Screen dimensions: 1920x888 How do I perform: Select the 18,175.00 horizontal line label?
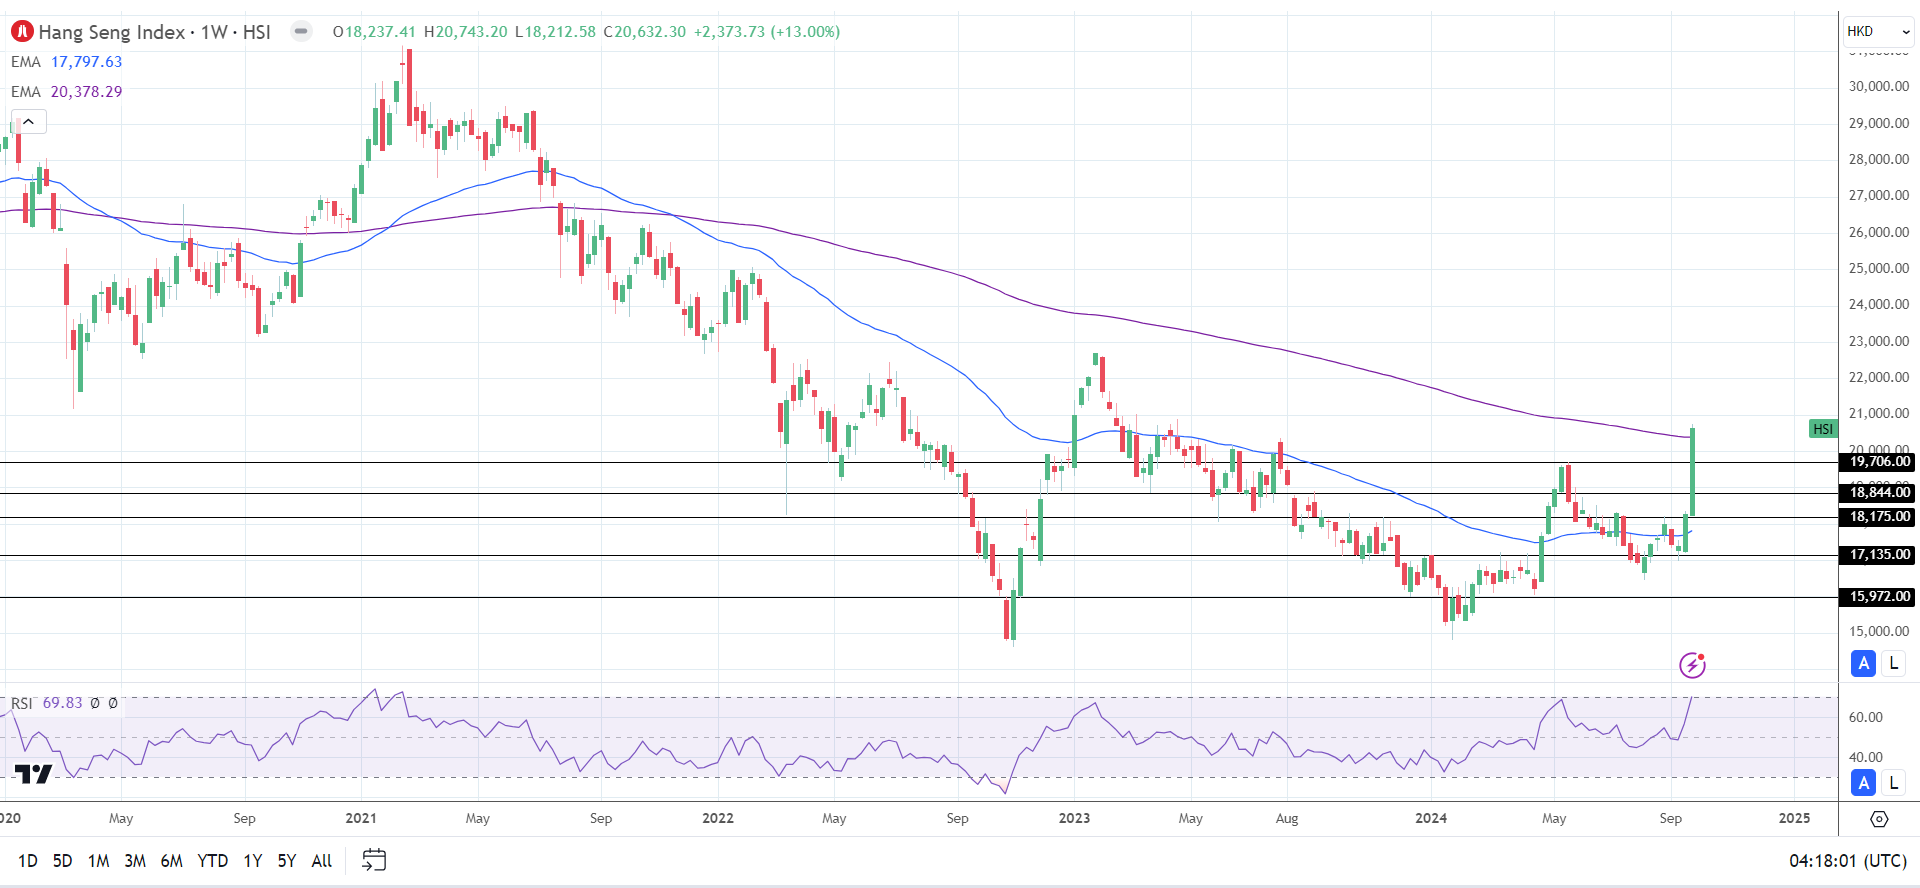click(x=1879, y=517)
